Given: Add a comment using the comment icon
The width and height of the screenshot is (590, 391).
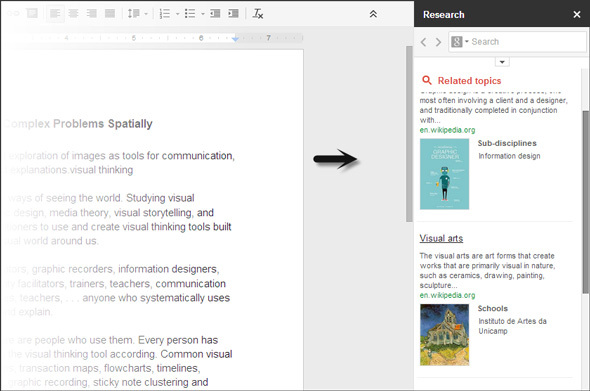Looking at the screenshot, I should pos(32,14).
